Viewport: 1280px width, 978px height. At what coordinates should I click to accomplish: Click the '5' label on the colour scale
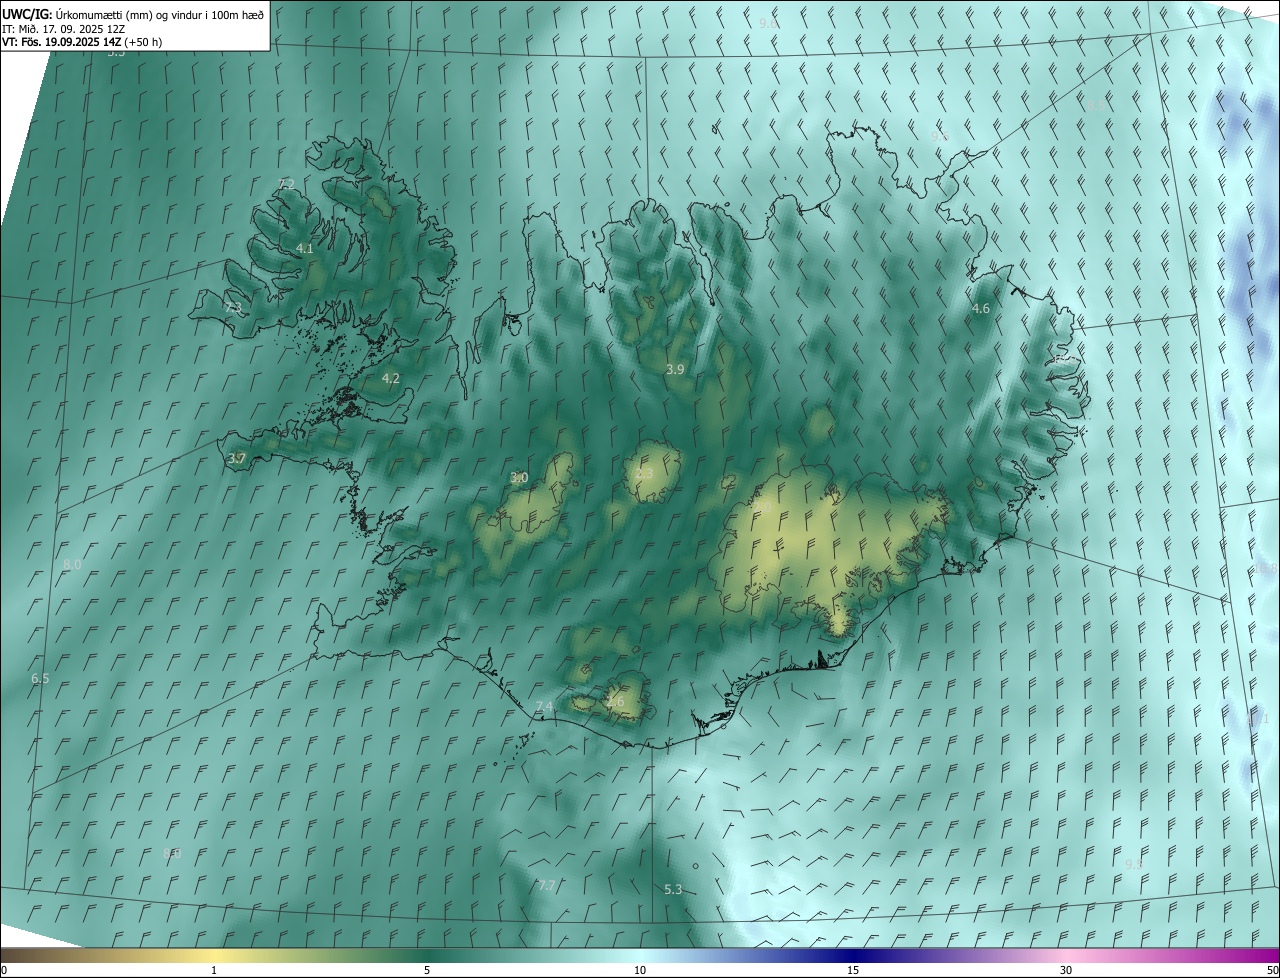(x=427, y=970)
